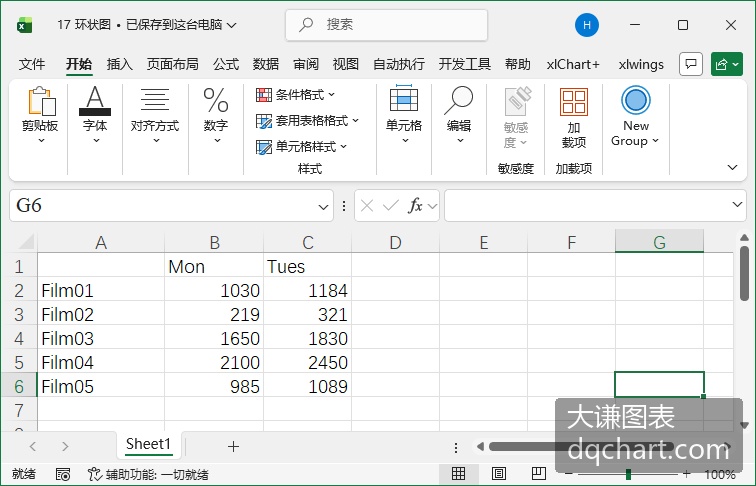Open the File (文件) tab
The height and width of the screenshot is (486, 756).
click(x=32, y=64)
